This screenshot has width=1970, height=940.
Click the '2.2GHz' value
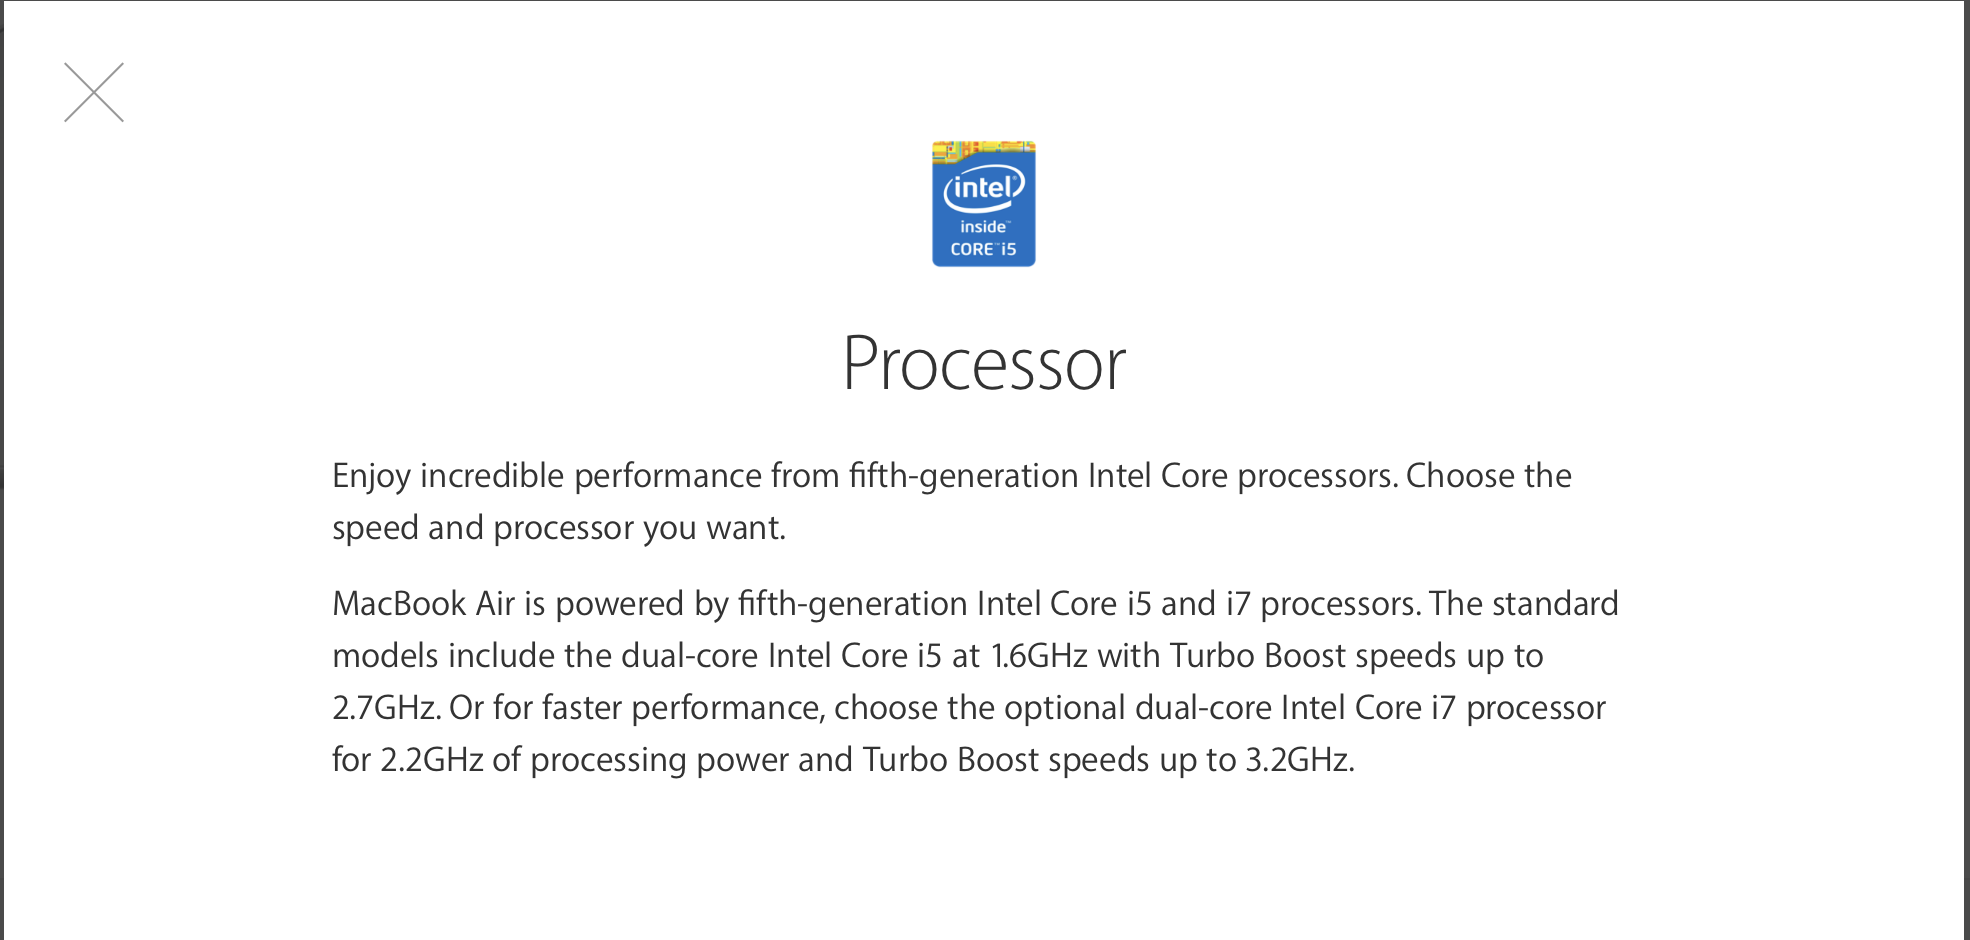(x=432, y=760)
